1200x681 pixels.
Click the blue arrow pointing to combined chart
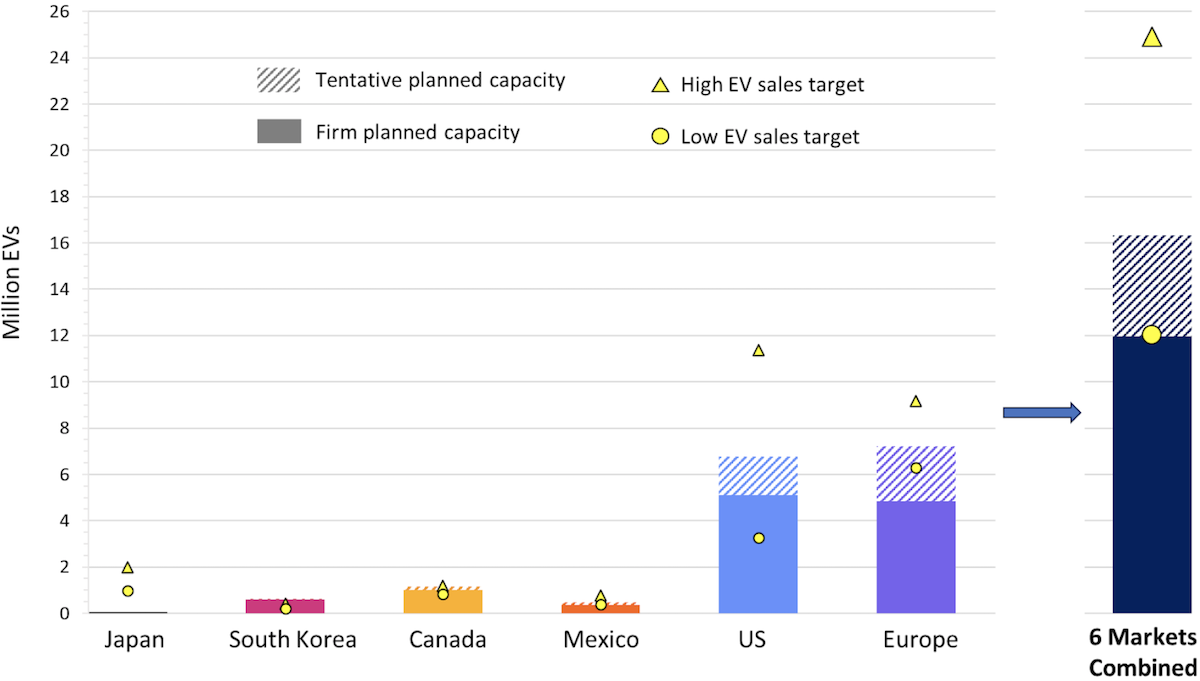point(1042,412)
